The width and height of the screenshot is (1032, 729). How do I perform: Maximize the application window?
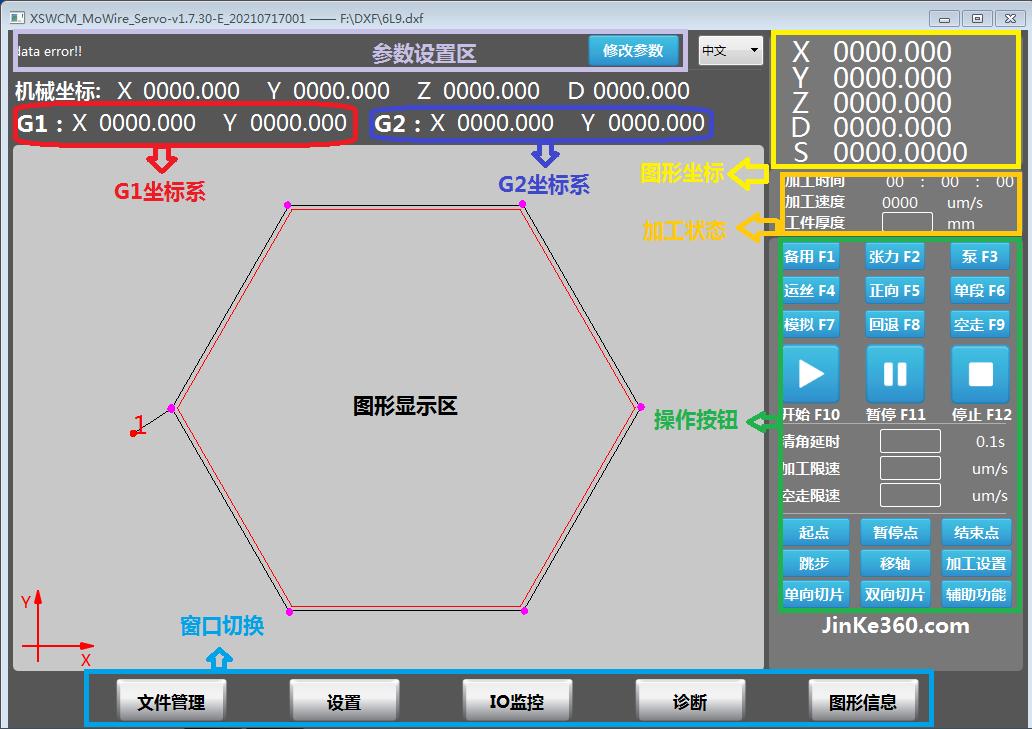(977, 18)
